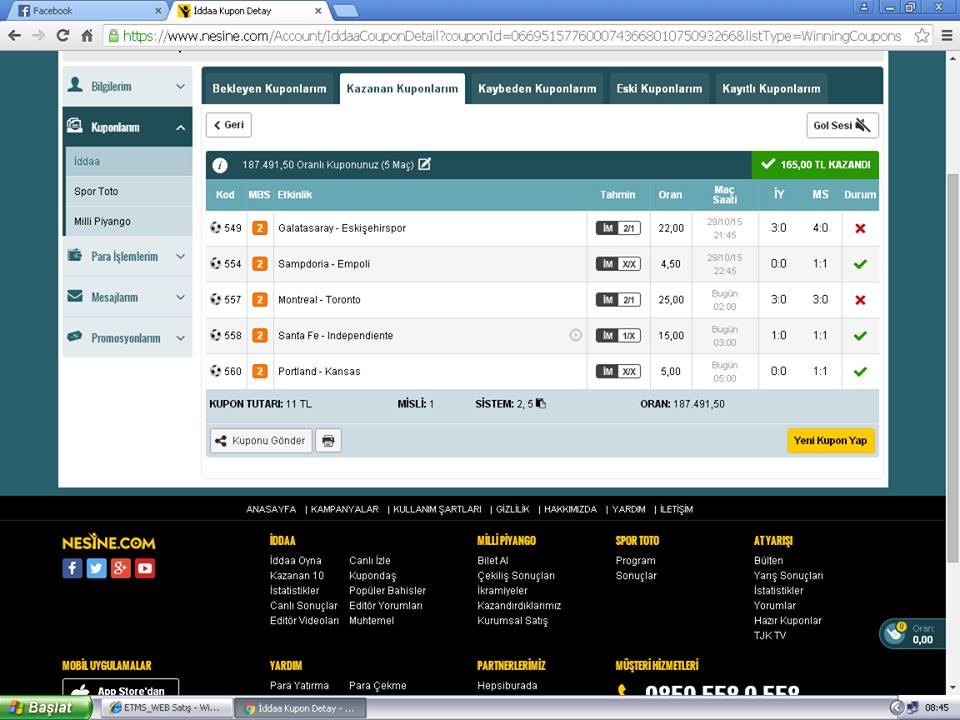Click the system coupon copy icon
Image resolution: width=960 pixels, height=720 pixels.
coord(541,404)
